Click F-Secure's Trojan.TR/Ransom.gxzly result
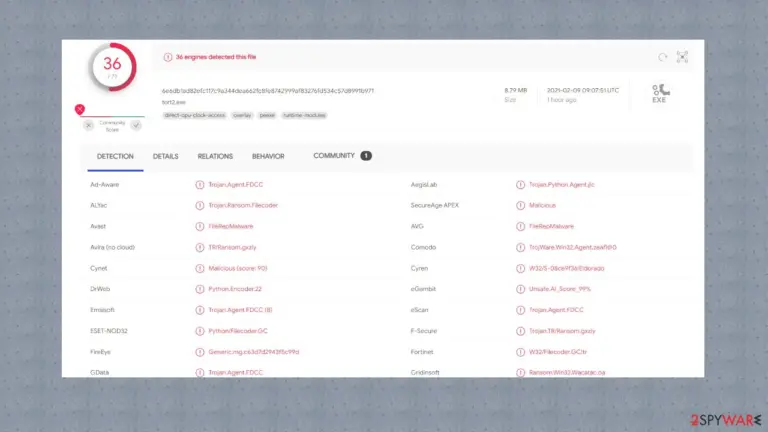 tap(562, 331)
